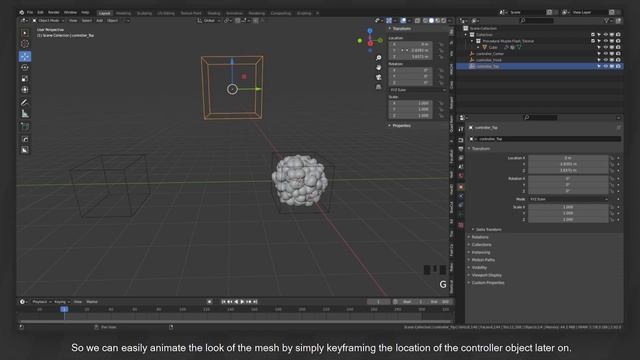Screen dimensions: 640x360
Task: Click the viewport pan hand icon
Action: click(x=378, y=67)
